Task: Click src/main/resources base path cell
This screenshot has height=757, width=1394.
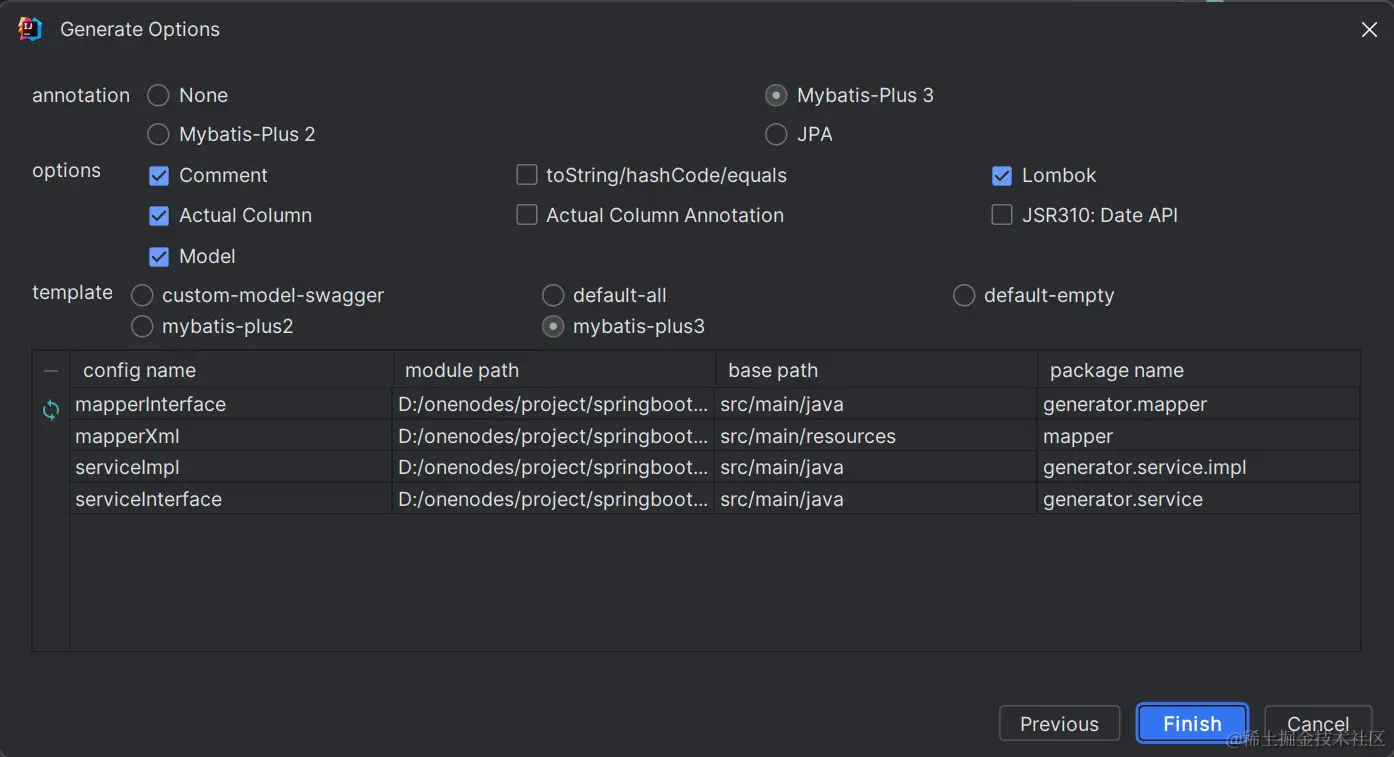Action: tap(876, 436)
